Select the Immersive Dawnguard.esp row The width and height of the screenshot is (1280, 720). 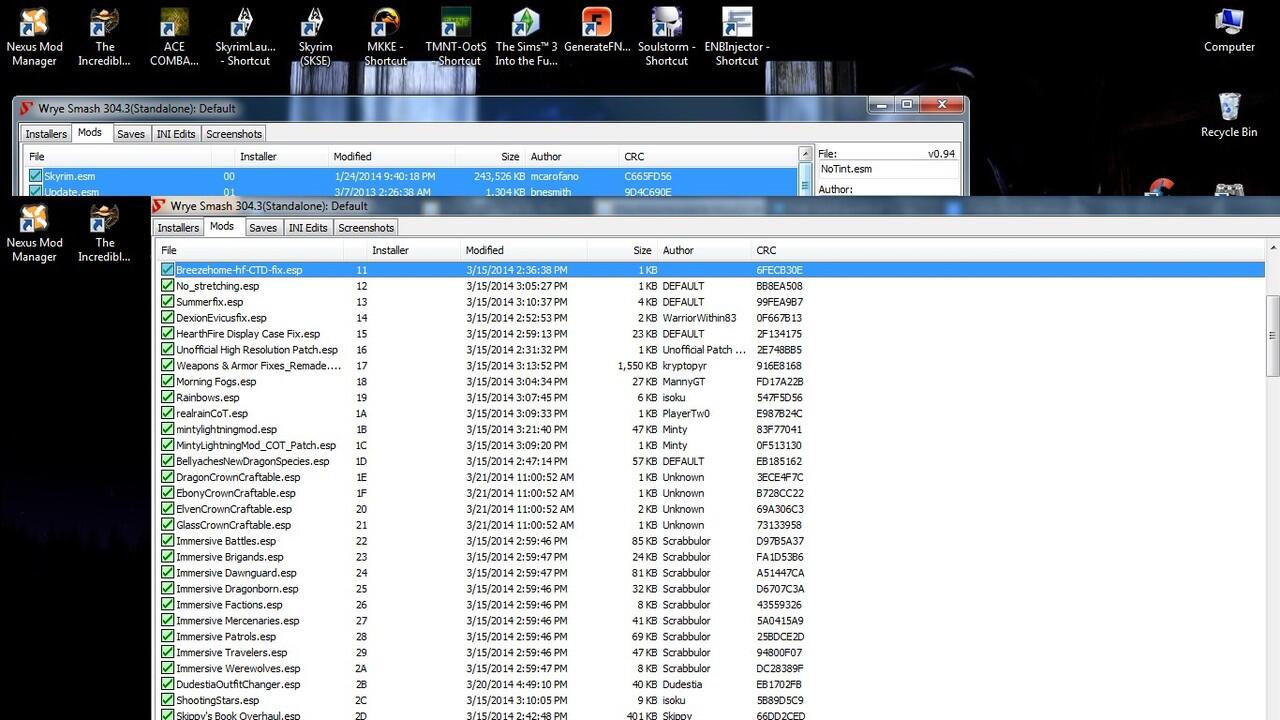[710, 573]
